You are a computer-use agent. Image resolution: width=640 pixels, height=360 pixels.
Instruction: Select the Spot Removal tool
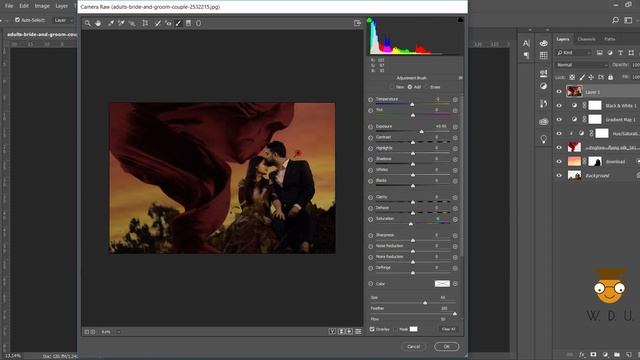158,23
